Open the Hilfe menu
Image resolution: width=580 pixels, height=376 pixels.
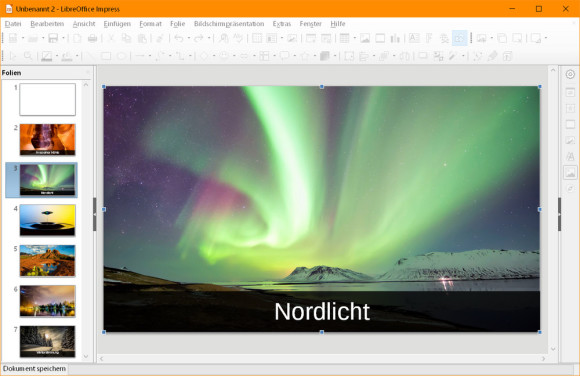(x=338, y=24)
